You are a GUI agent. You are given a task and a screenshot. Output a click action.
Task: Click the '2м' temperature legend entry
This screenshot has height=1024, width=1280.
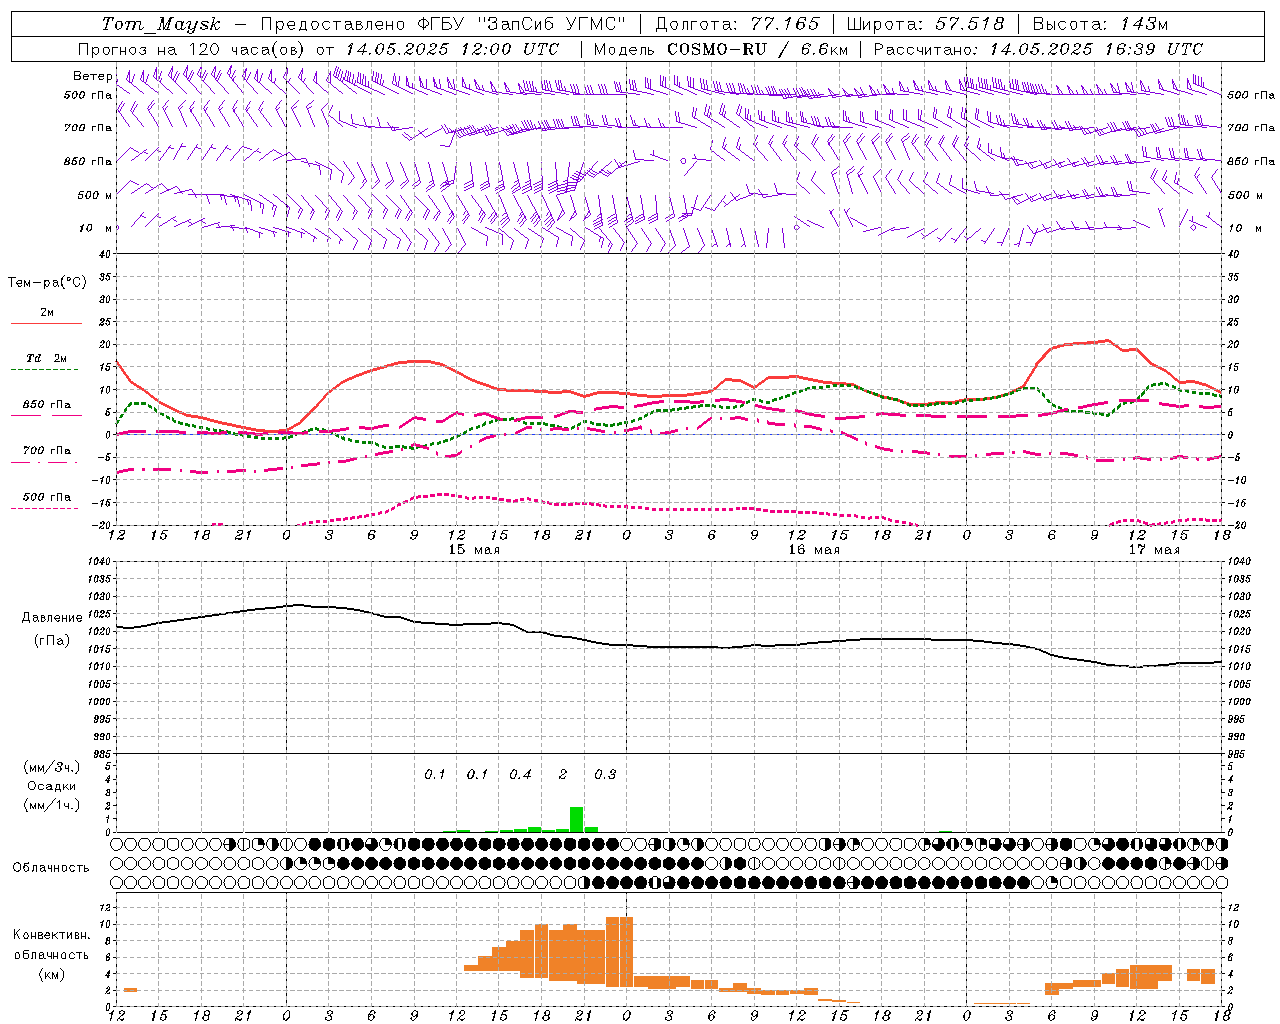[x=47, y=312]
